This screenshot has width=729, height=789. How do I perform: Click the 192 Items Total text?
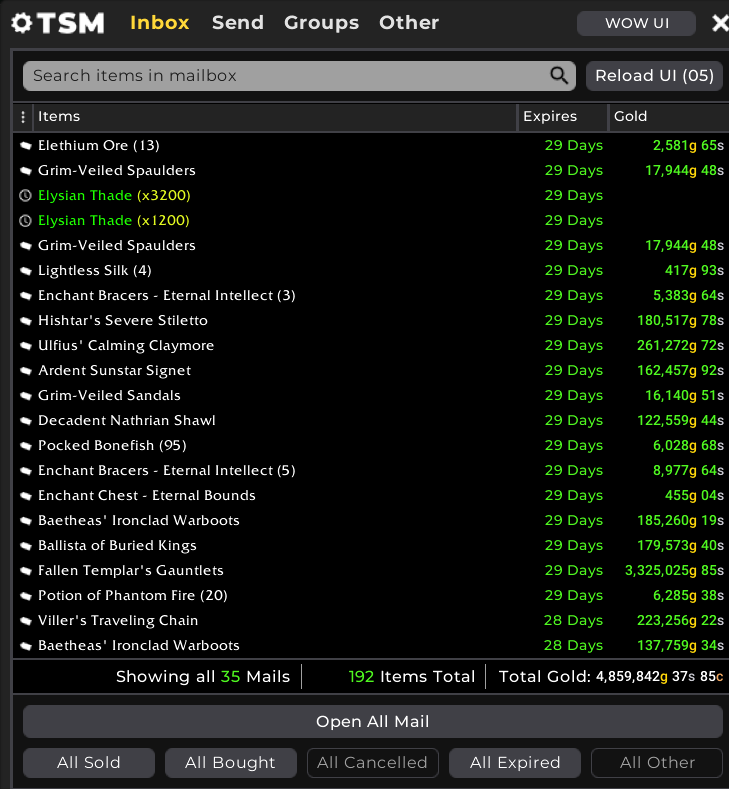[412, 677]
